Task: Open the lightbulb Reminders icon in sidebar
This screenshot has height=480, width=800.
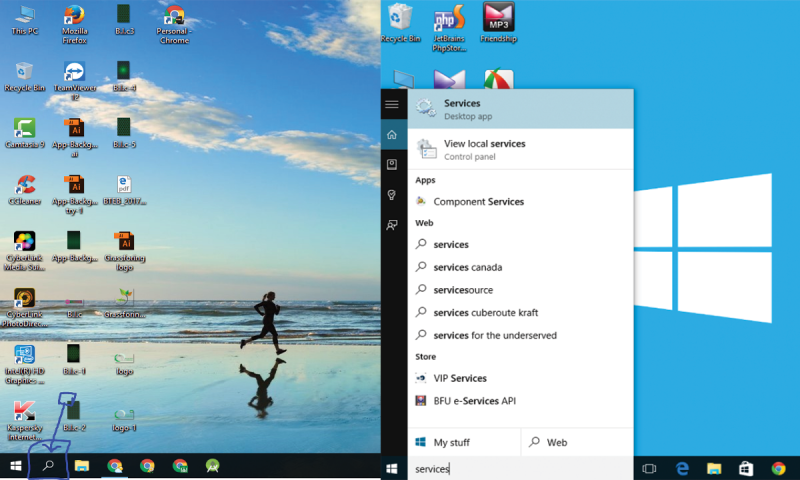Action: click(392, 194)
